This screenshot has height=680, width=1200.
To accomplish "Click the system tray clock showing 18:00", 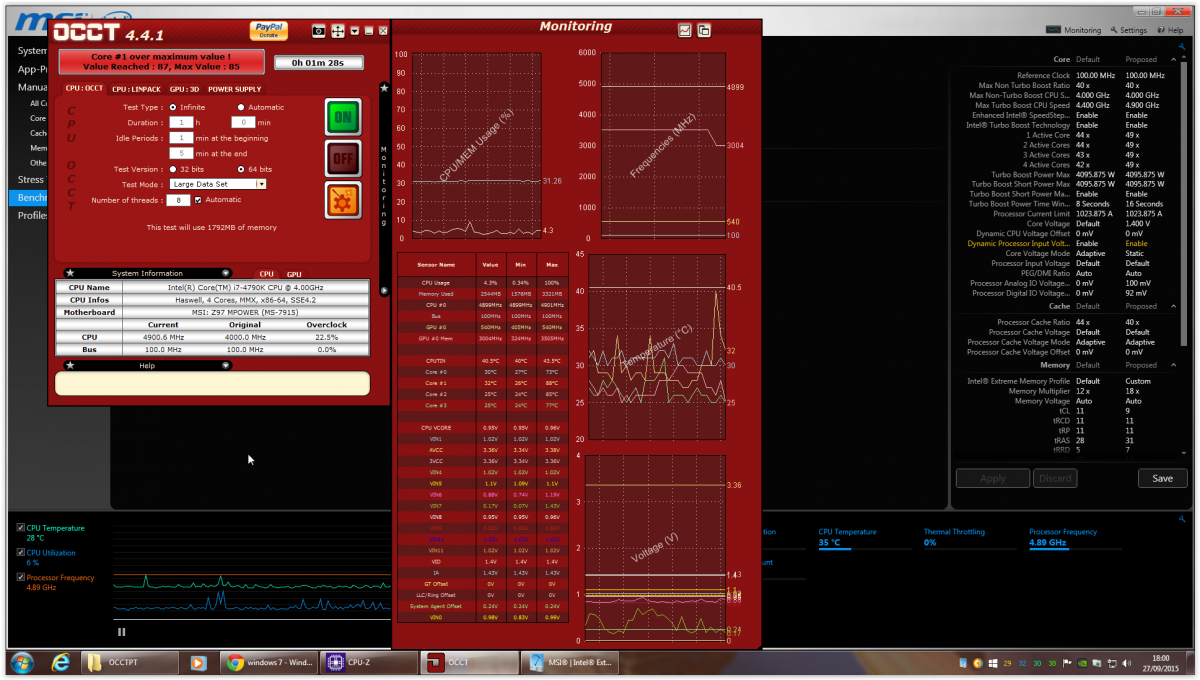I will pos(1160,662).
